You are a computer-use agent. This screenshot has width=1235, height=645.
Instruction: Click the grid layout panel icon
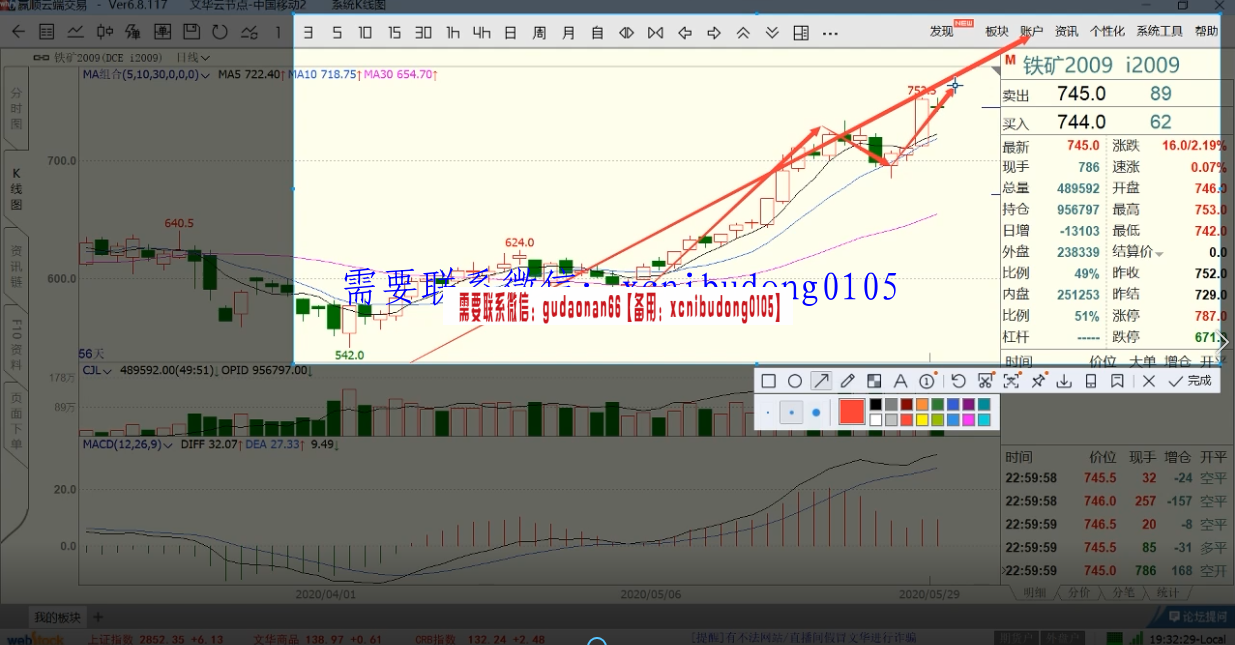point(801,33)
